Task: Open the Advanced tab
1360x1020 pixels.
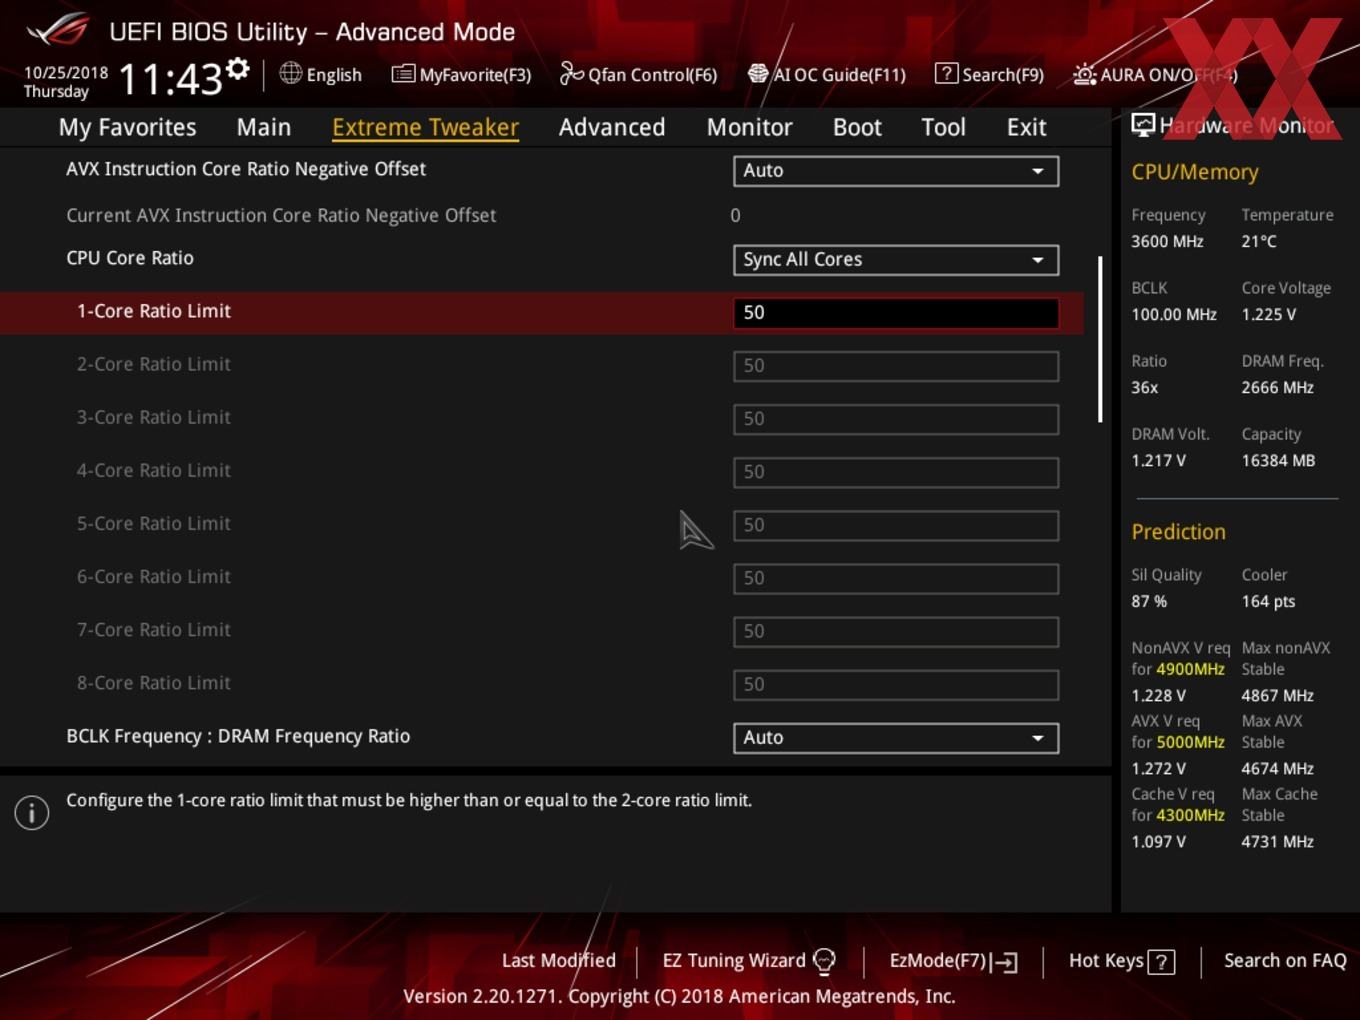Action: 612,127
